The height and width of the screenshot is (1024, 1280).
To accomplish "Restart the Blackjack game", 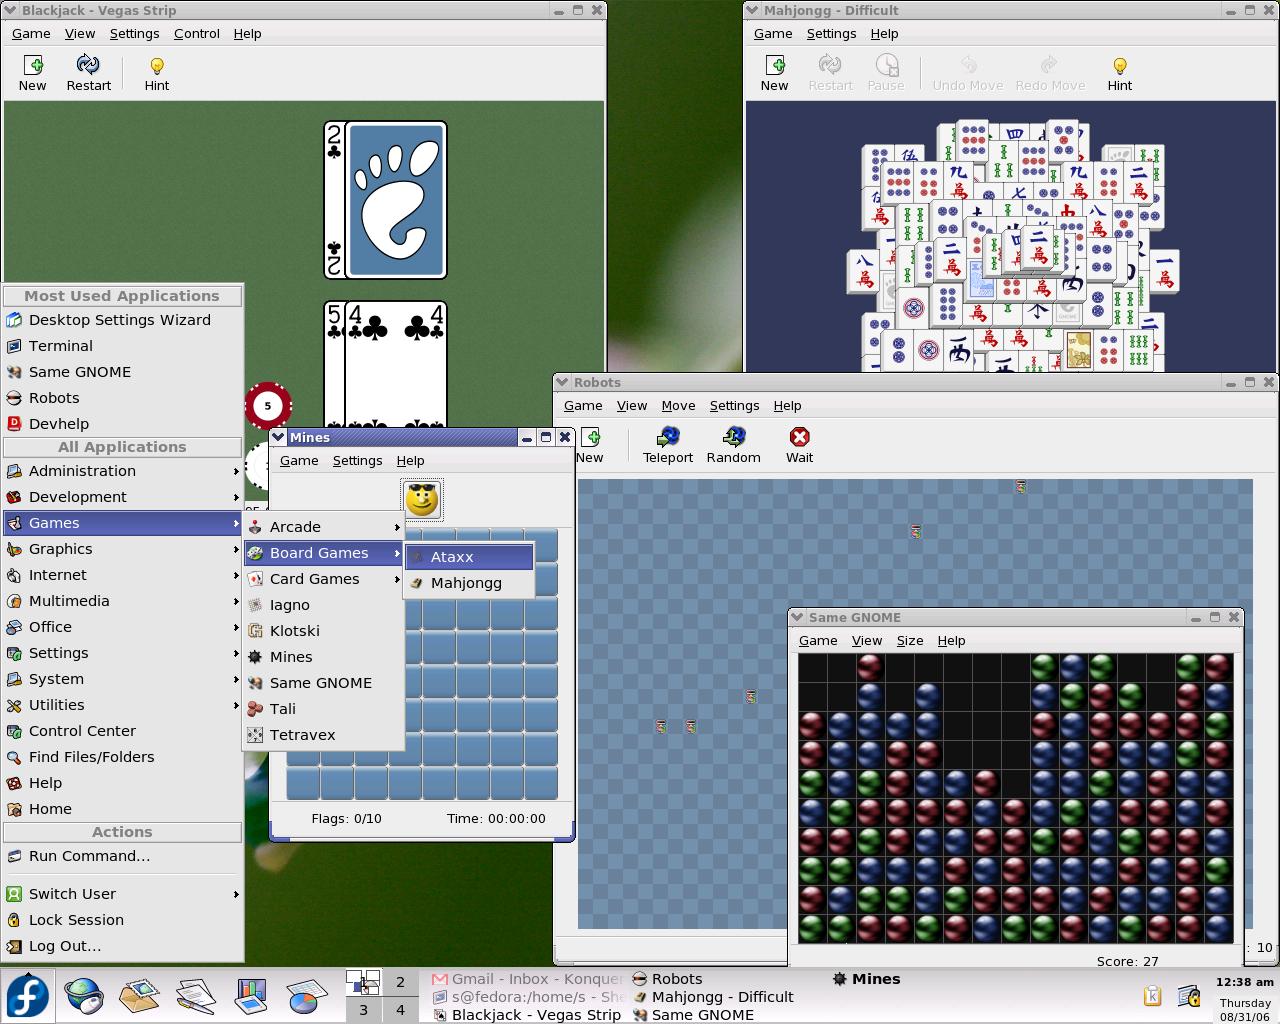I will [x=88, y=73].
